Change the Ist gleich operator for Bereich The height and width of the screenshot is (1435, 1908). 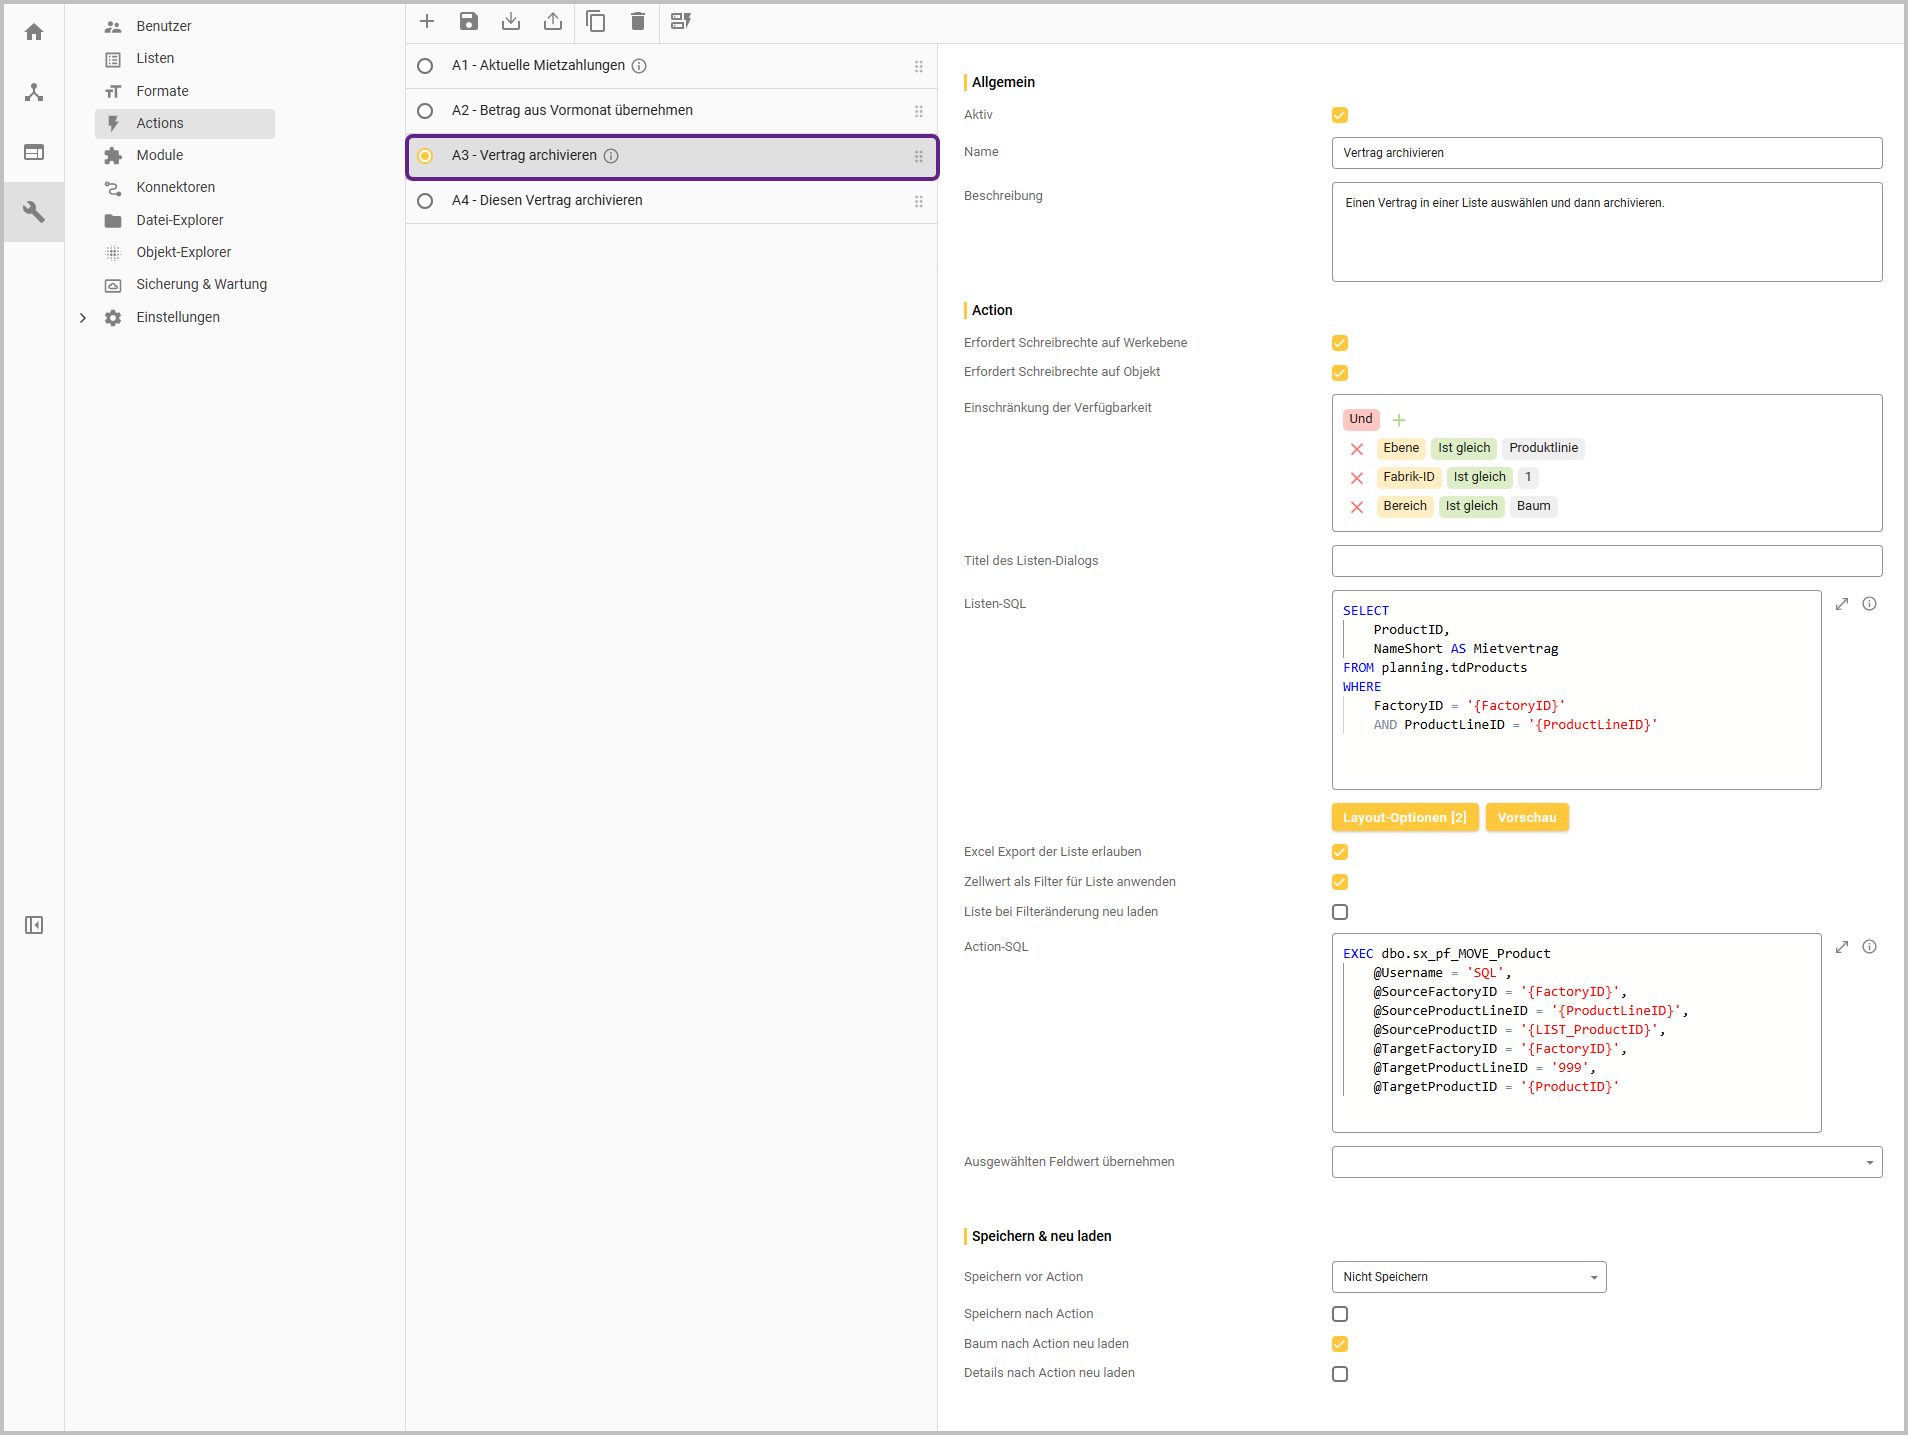pos(1472,506)
